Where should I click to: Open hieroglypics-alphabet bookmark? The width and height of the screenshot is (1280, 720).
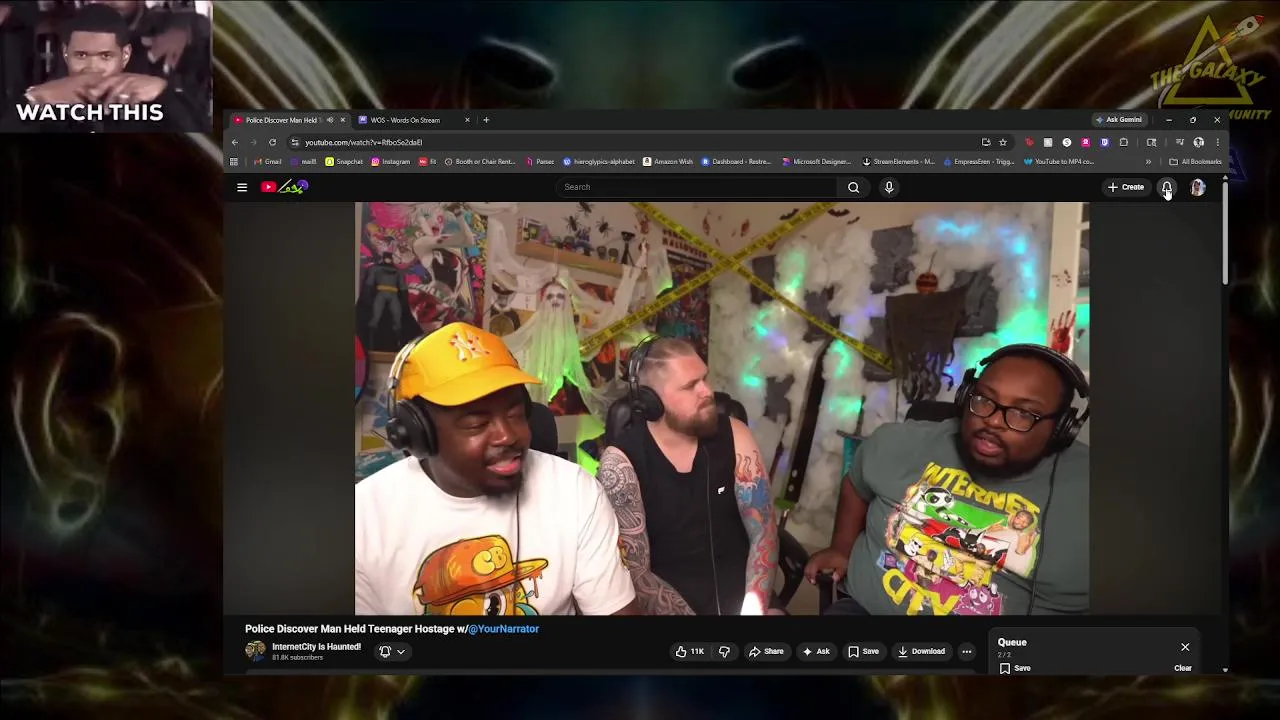click(x=599, y=161)
